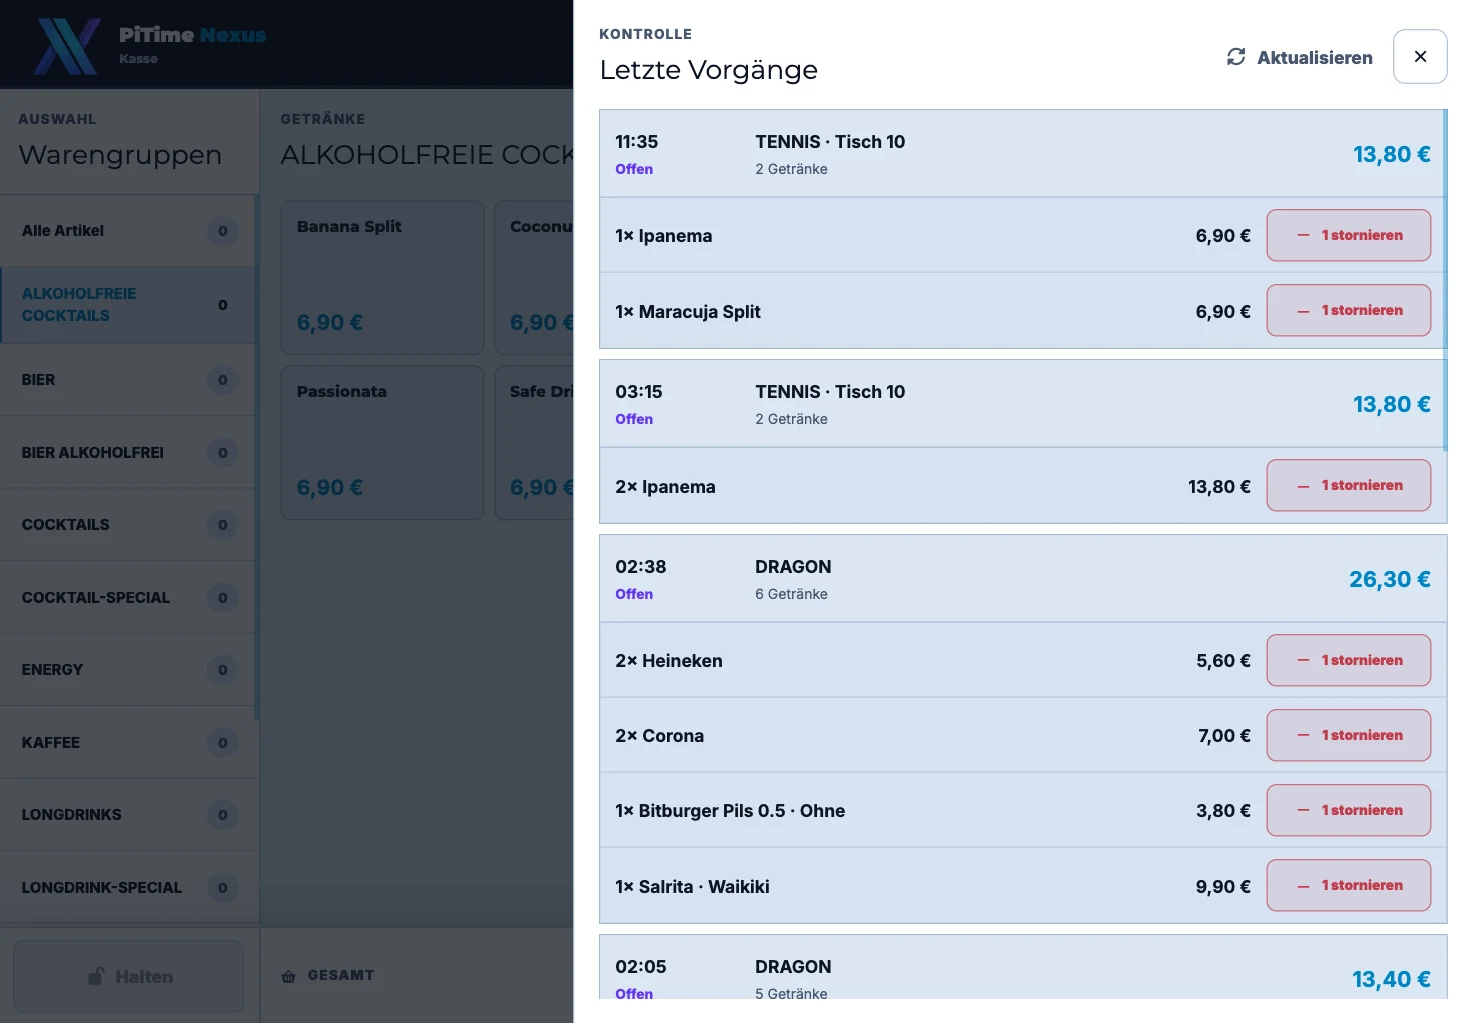1473x1023 pixels.
Task: Select KAFFEE category
Action: (x=129, y=743)
